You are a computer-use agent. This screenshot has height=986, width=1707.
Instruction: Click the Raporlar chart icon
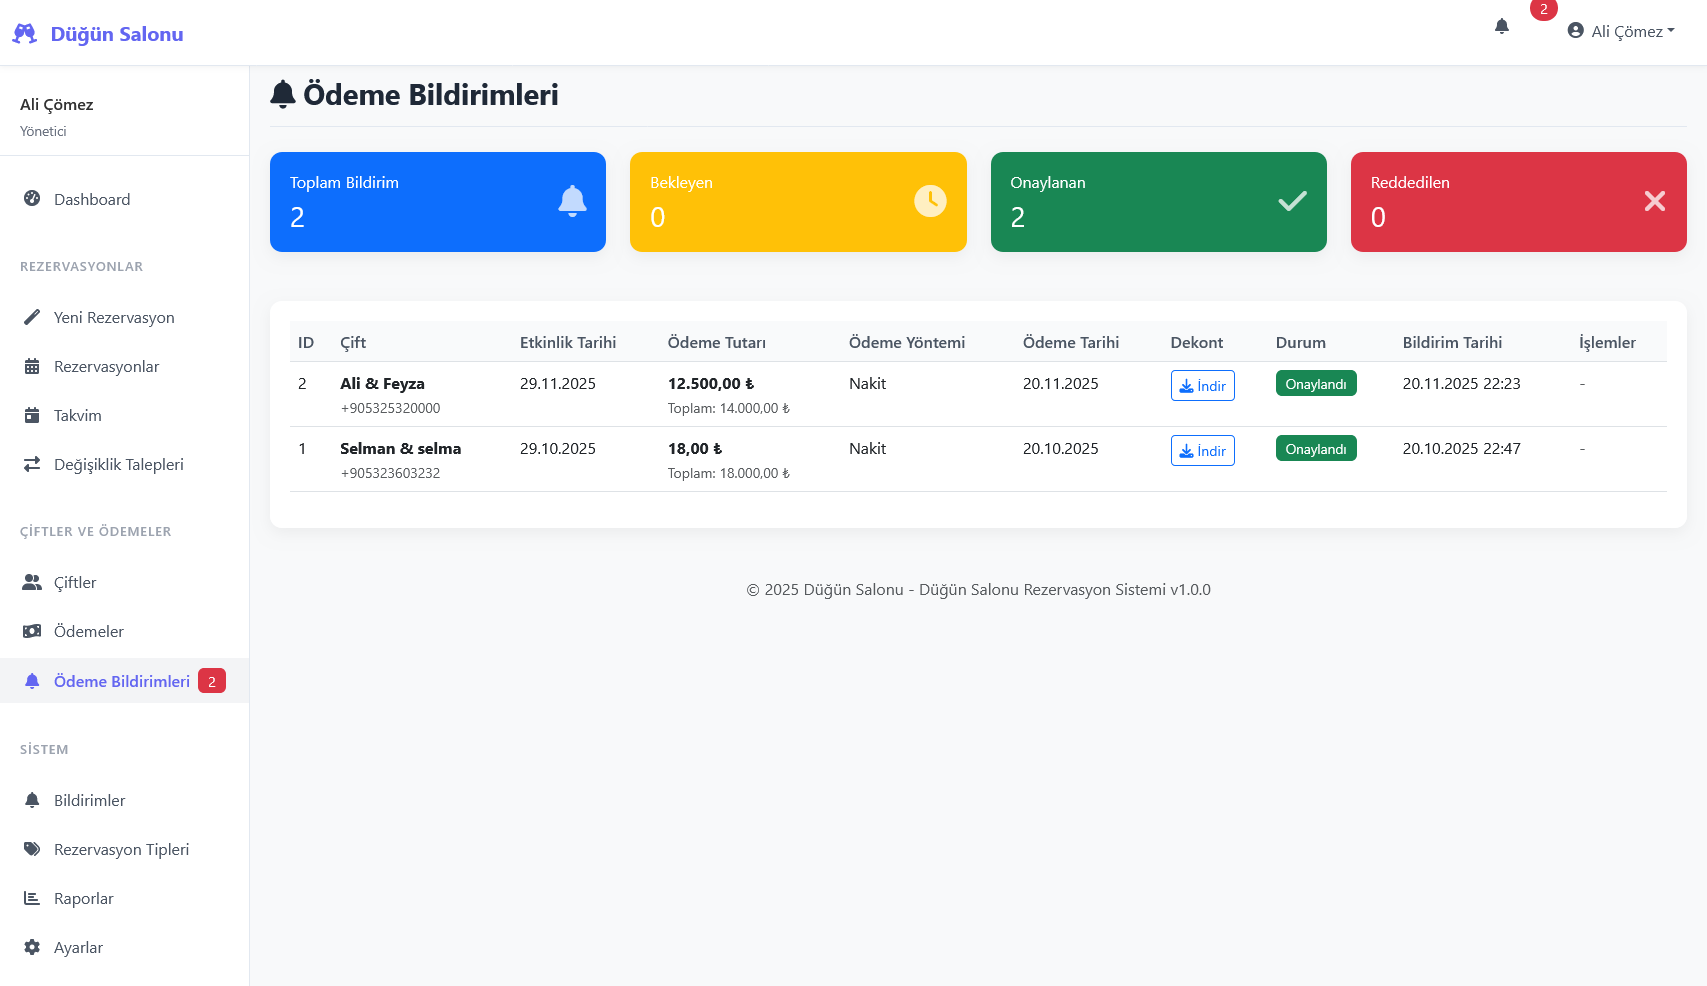click(x=32, y=898)
